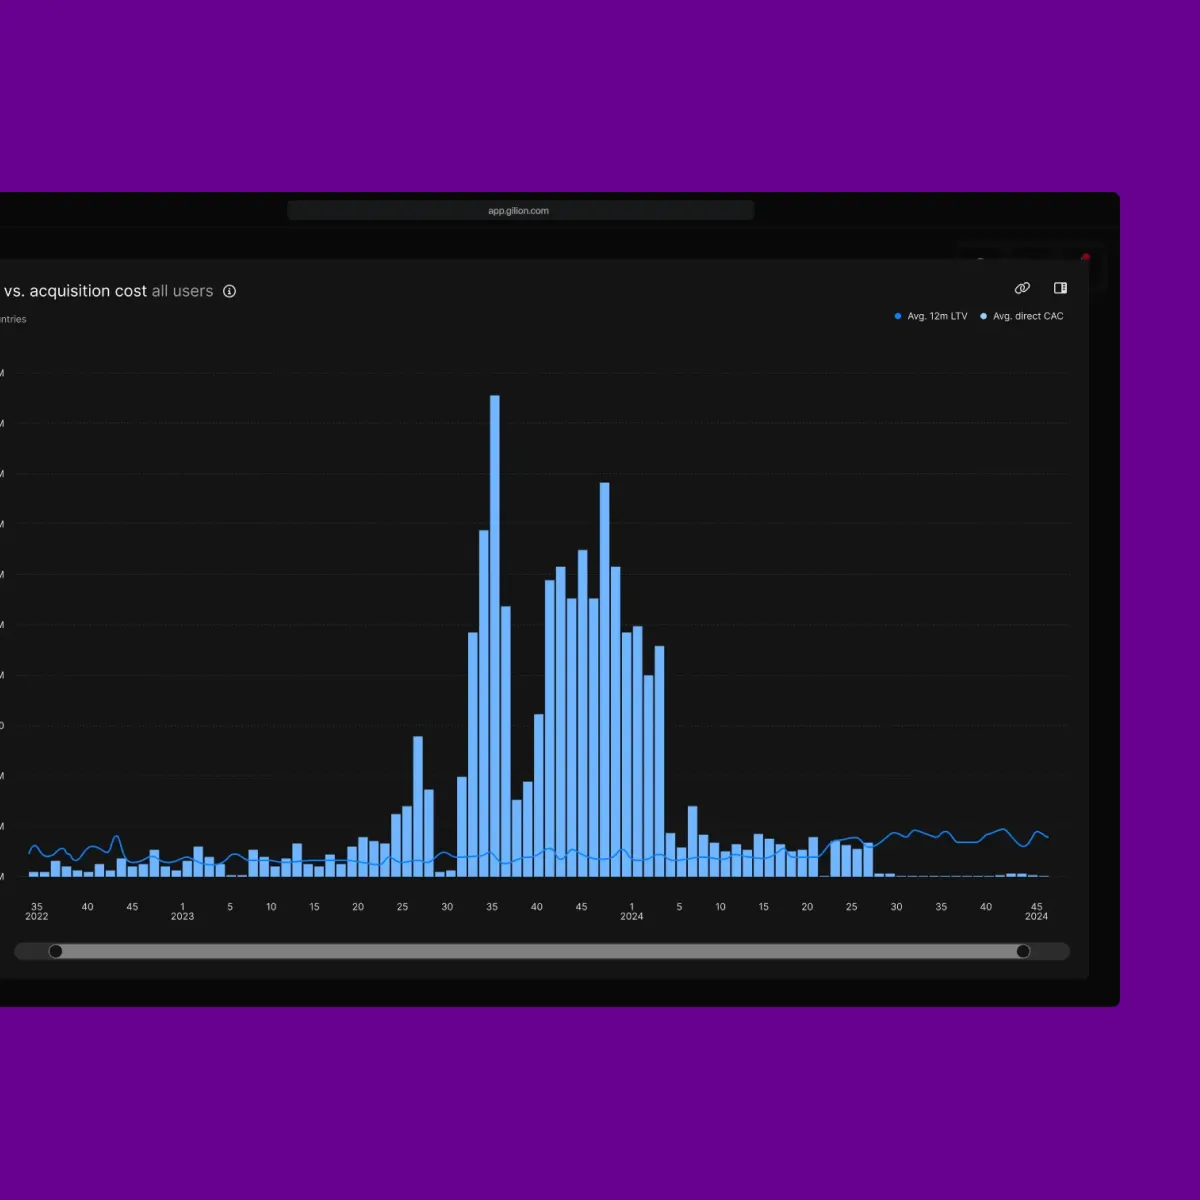Click the info icon beside 'all users'
The height and width of the screenshot is (1200, 1200).
point(229,291)
